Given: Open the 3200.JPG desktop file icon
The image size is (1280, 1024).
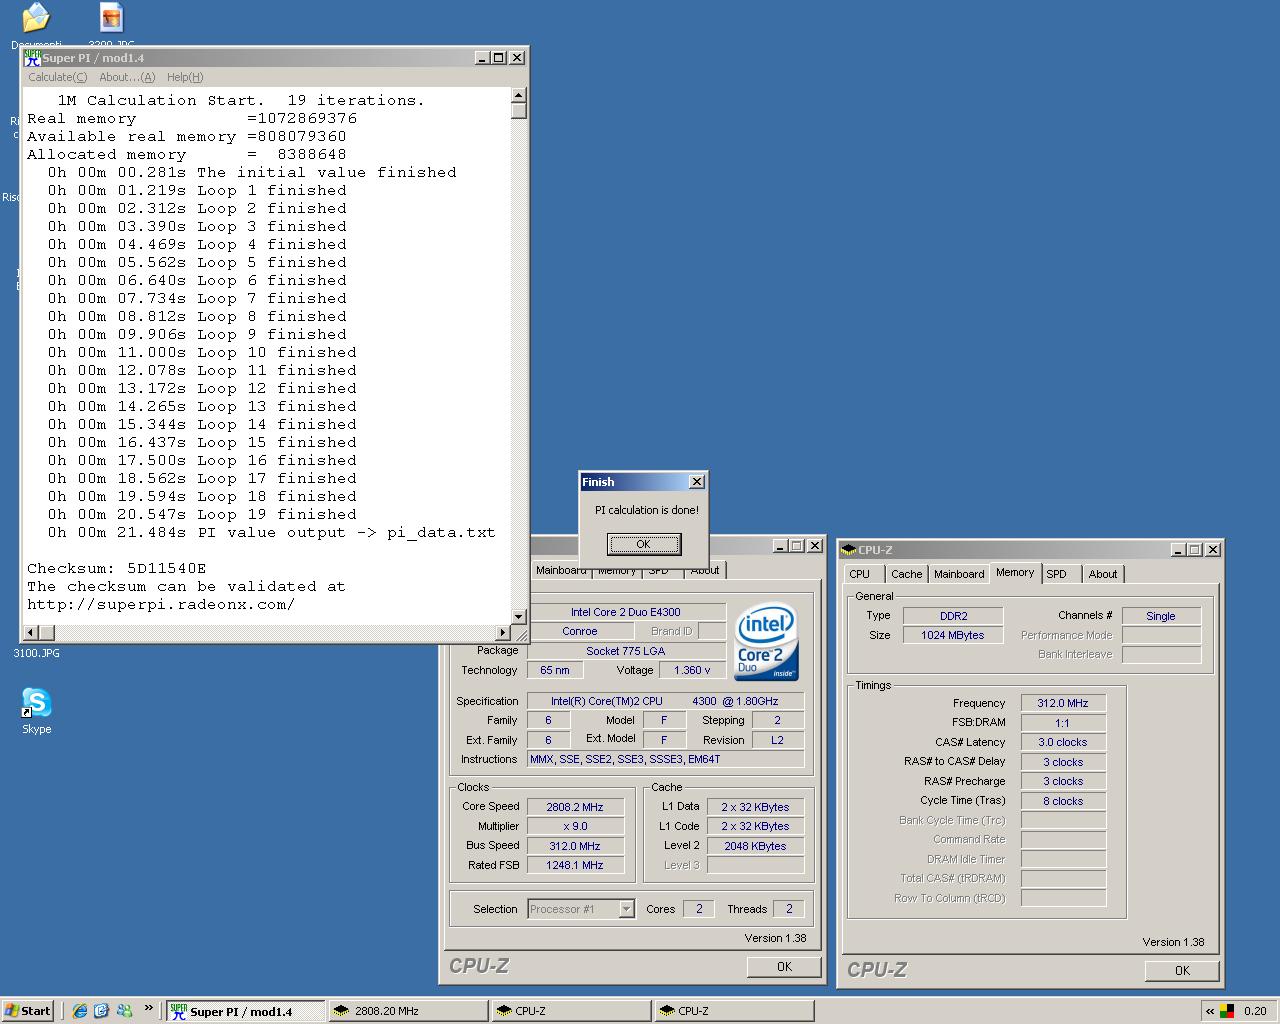Looking at the screenshot, I should pos(111,24).
